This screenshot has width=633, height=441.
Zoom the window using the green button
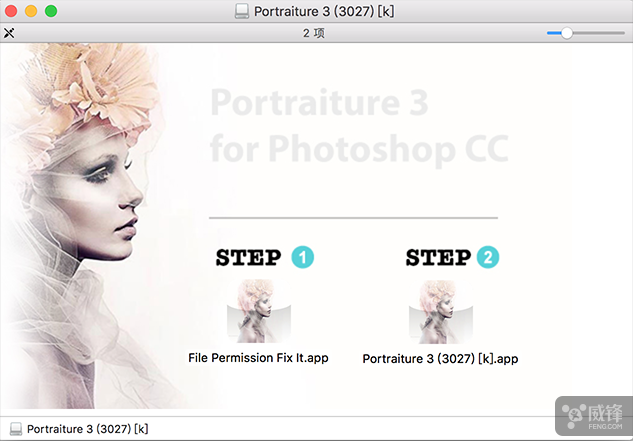tap(51, 11)
